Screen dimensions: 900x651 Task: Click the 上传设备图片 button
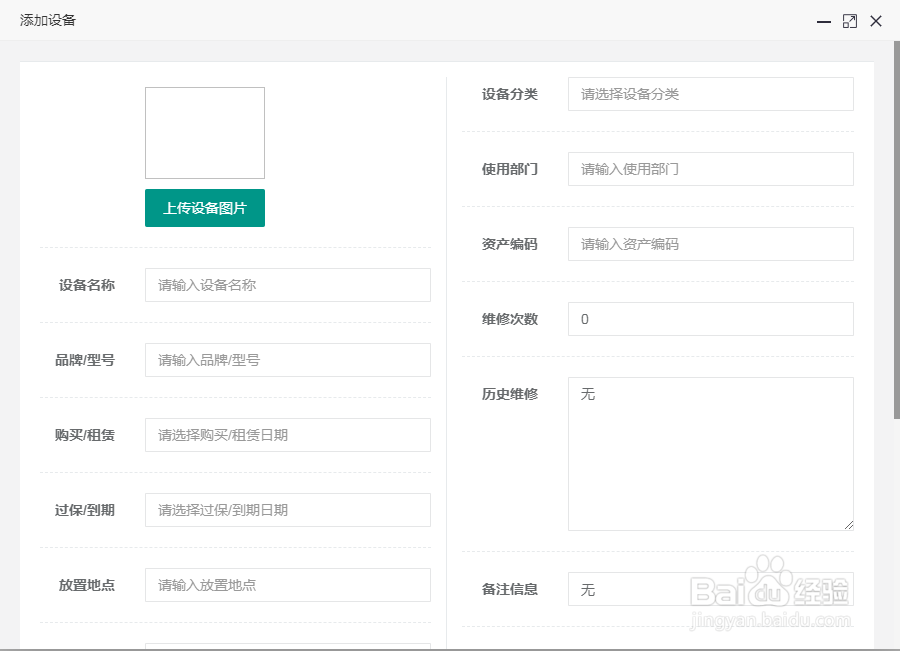pyautogui.click(x=205, y=208)
